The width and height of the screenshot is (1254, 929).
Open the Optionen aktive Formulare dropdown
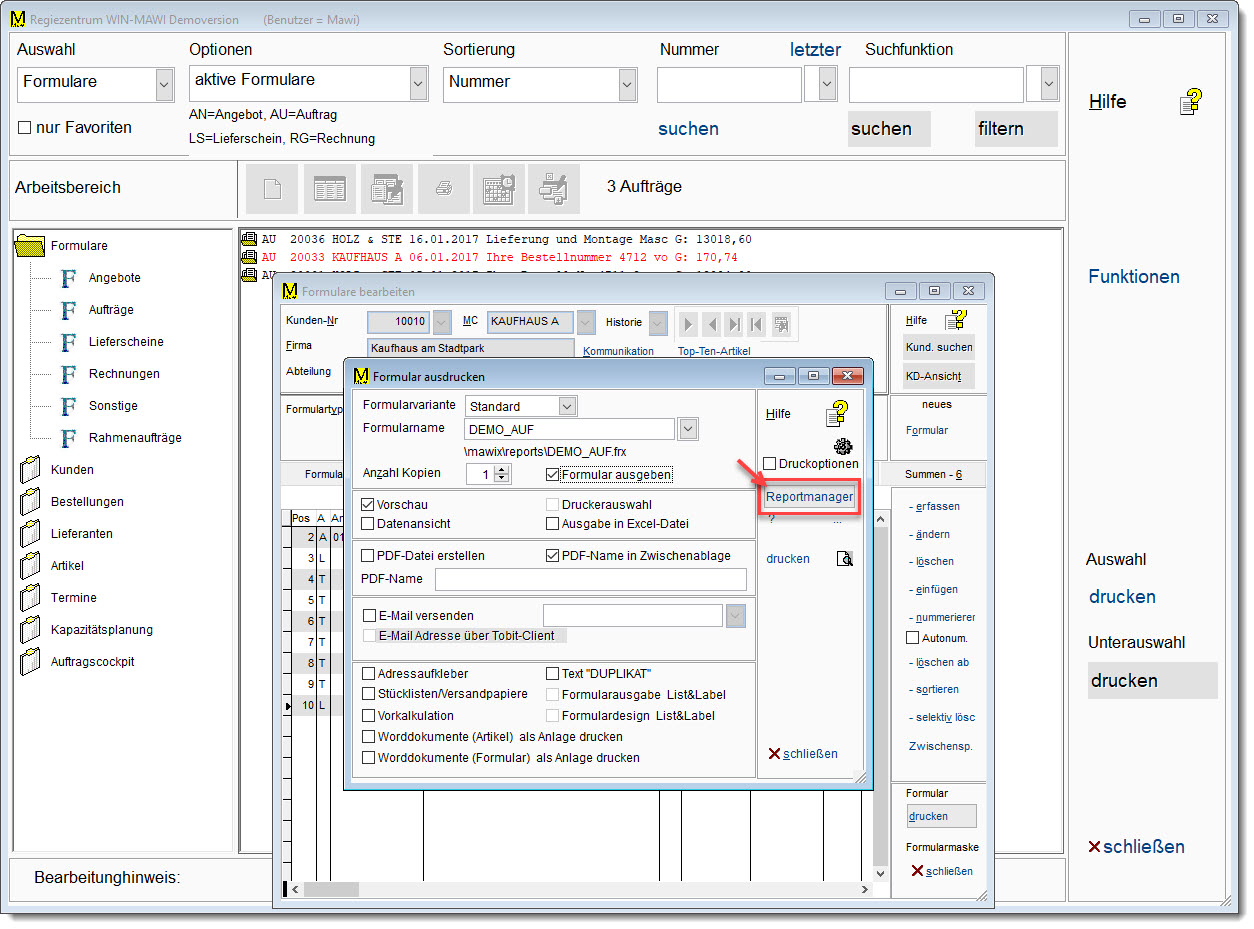(x=418, y=85)
